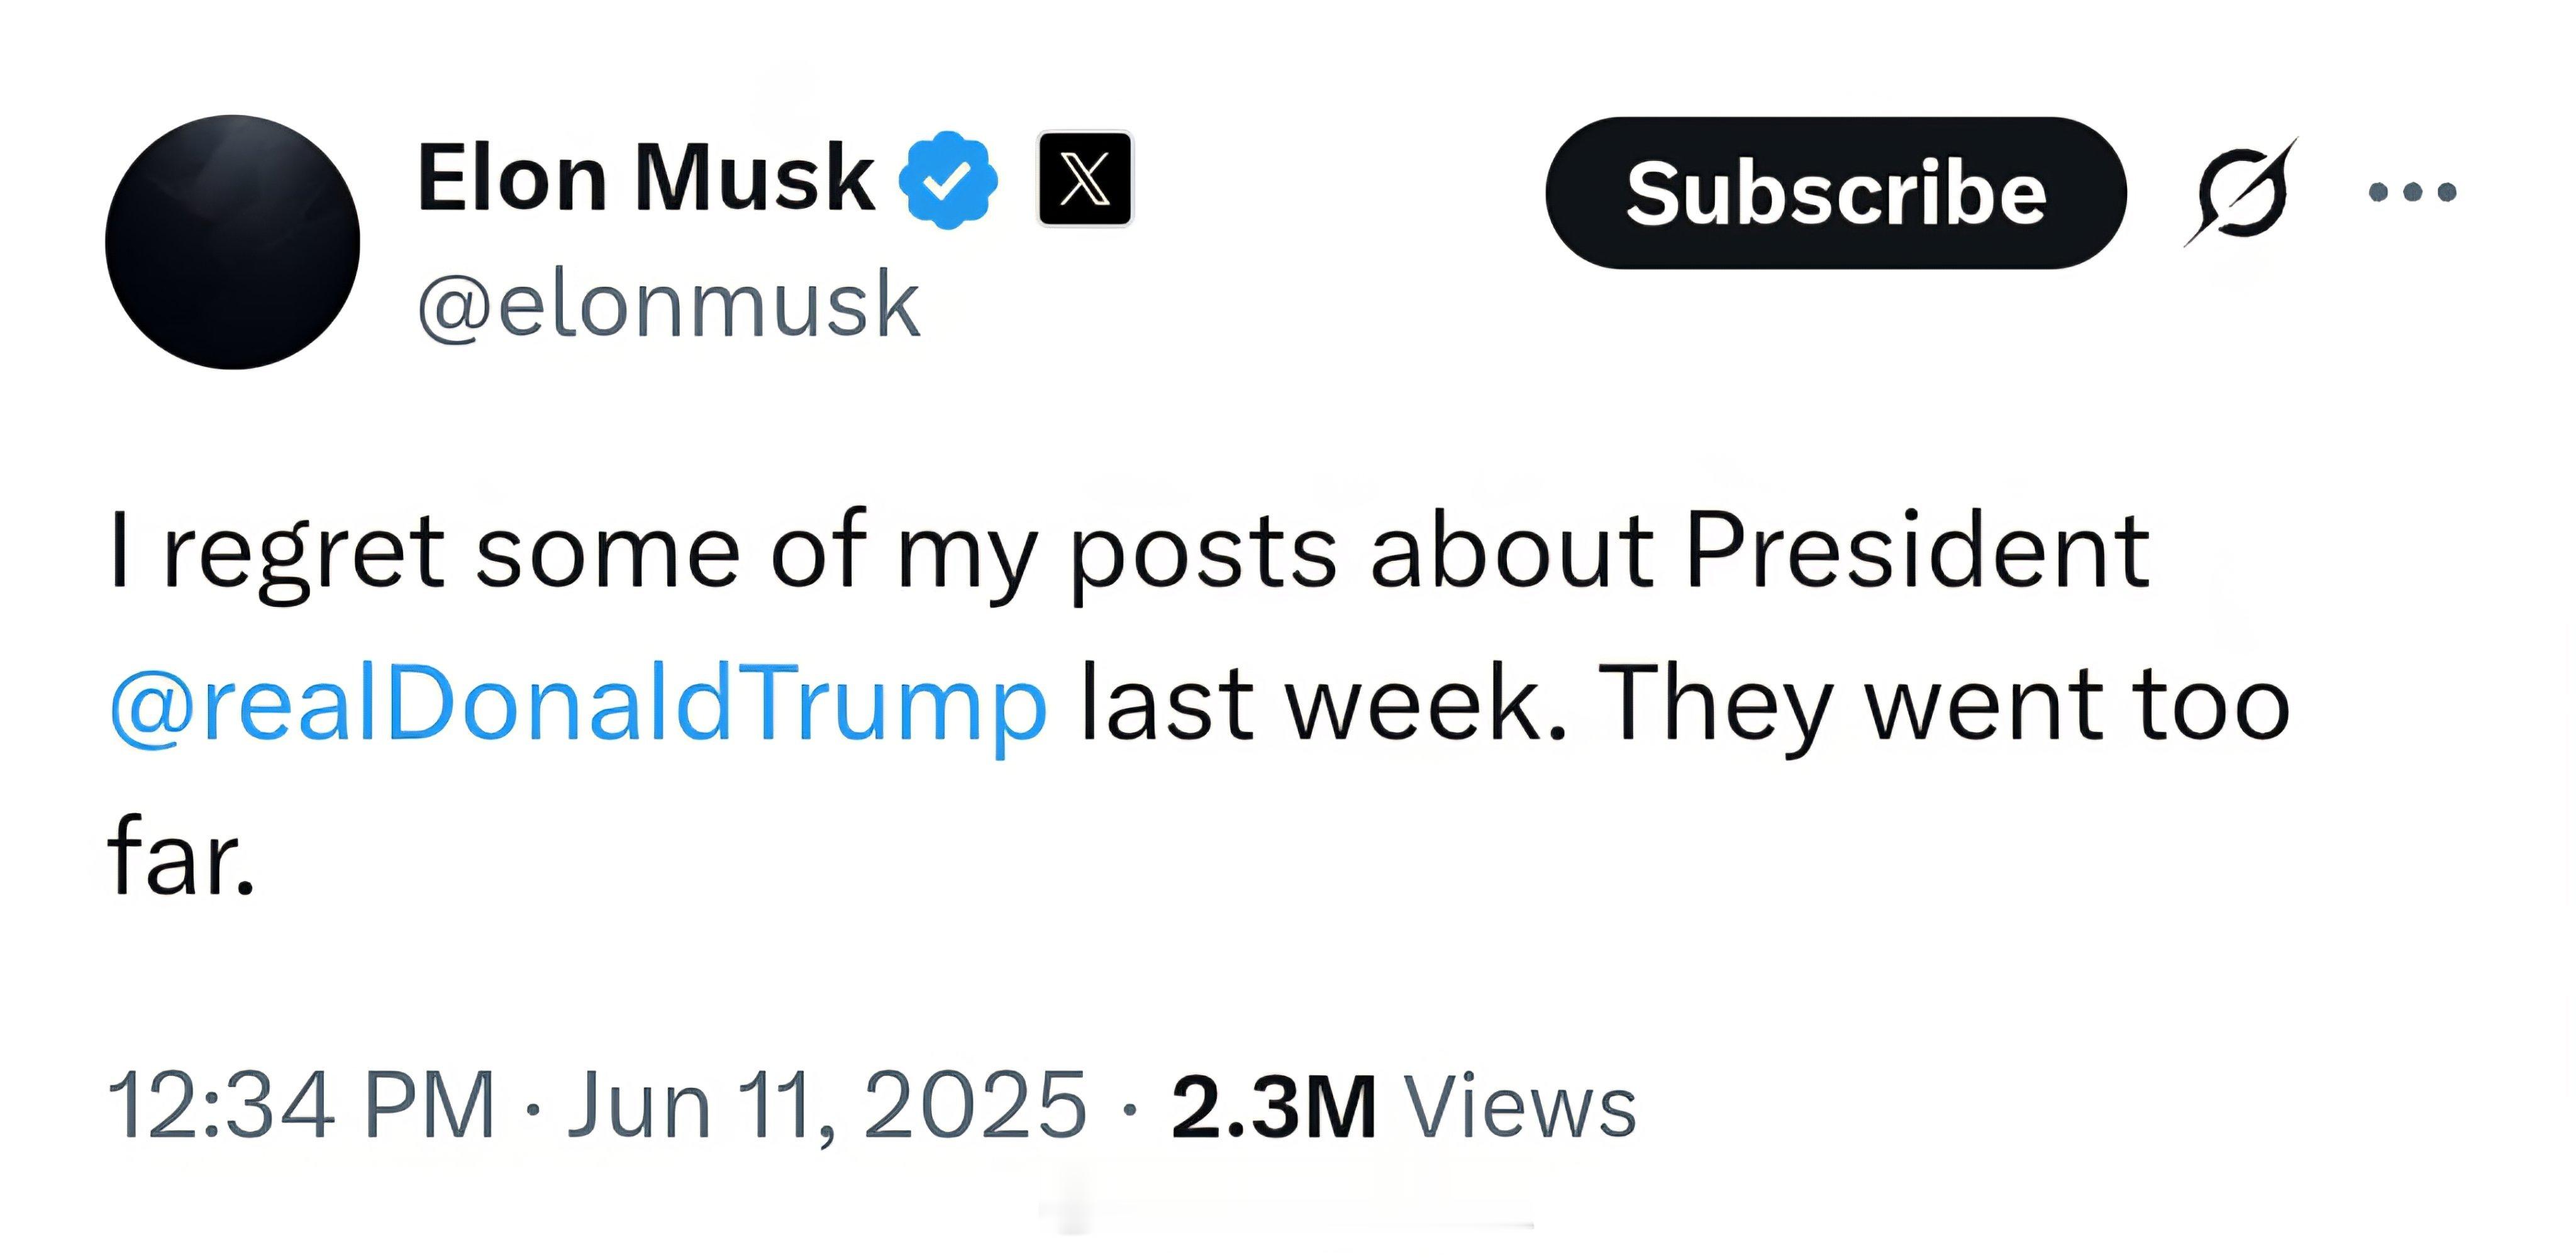2576x1259 pixels.
Task: Visit the @elonmusk handle link
Action: pyautogui.click(x=668, y=305)
